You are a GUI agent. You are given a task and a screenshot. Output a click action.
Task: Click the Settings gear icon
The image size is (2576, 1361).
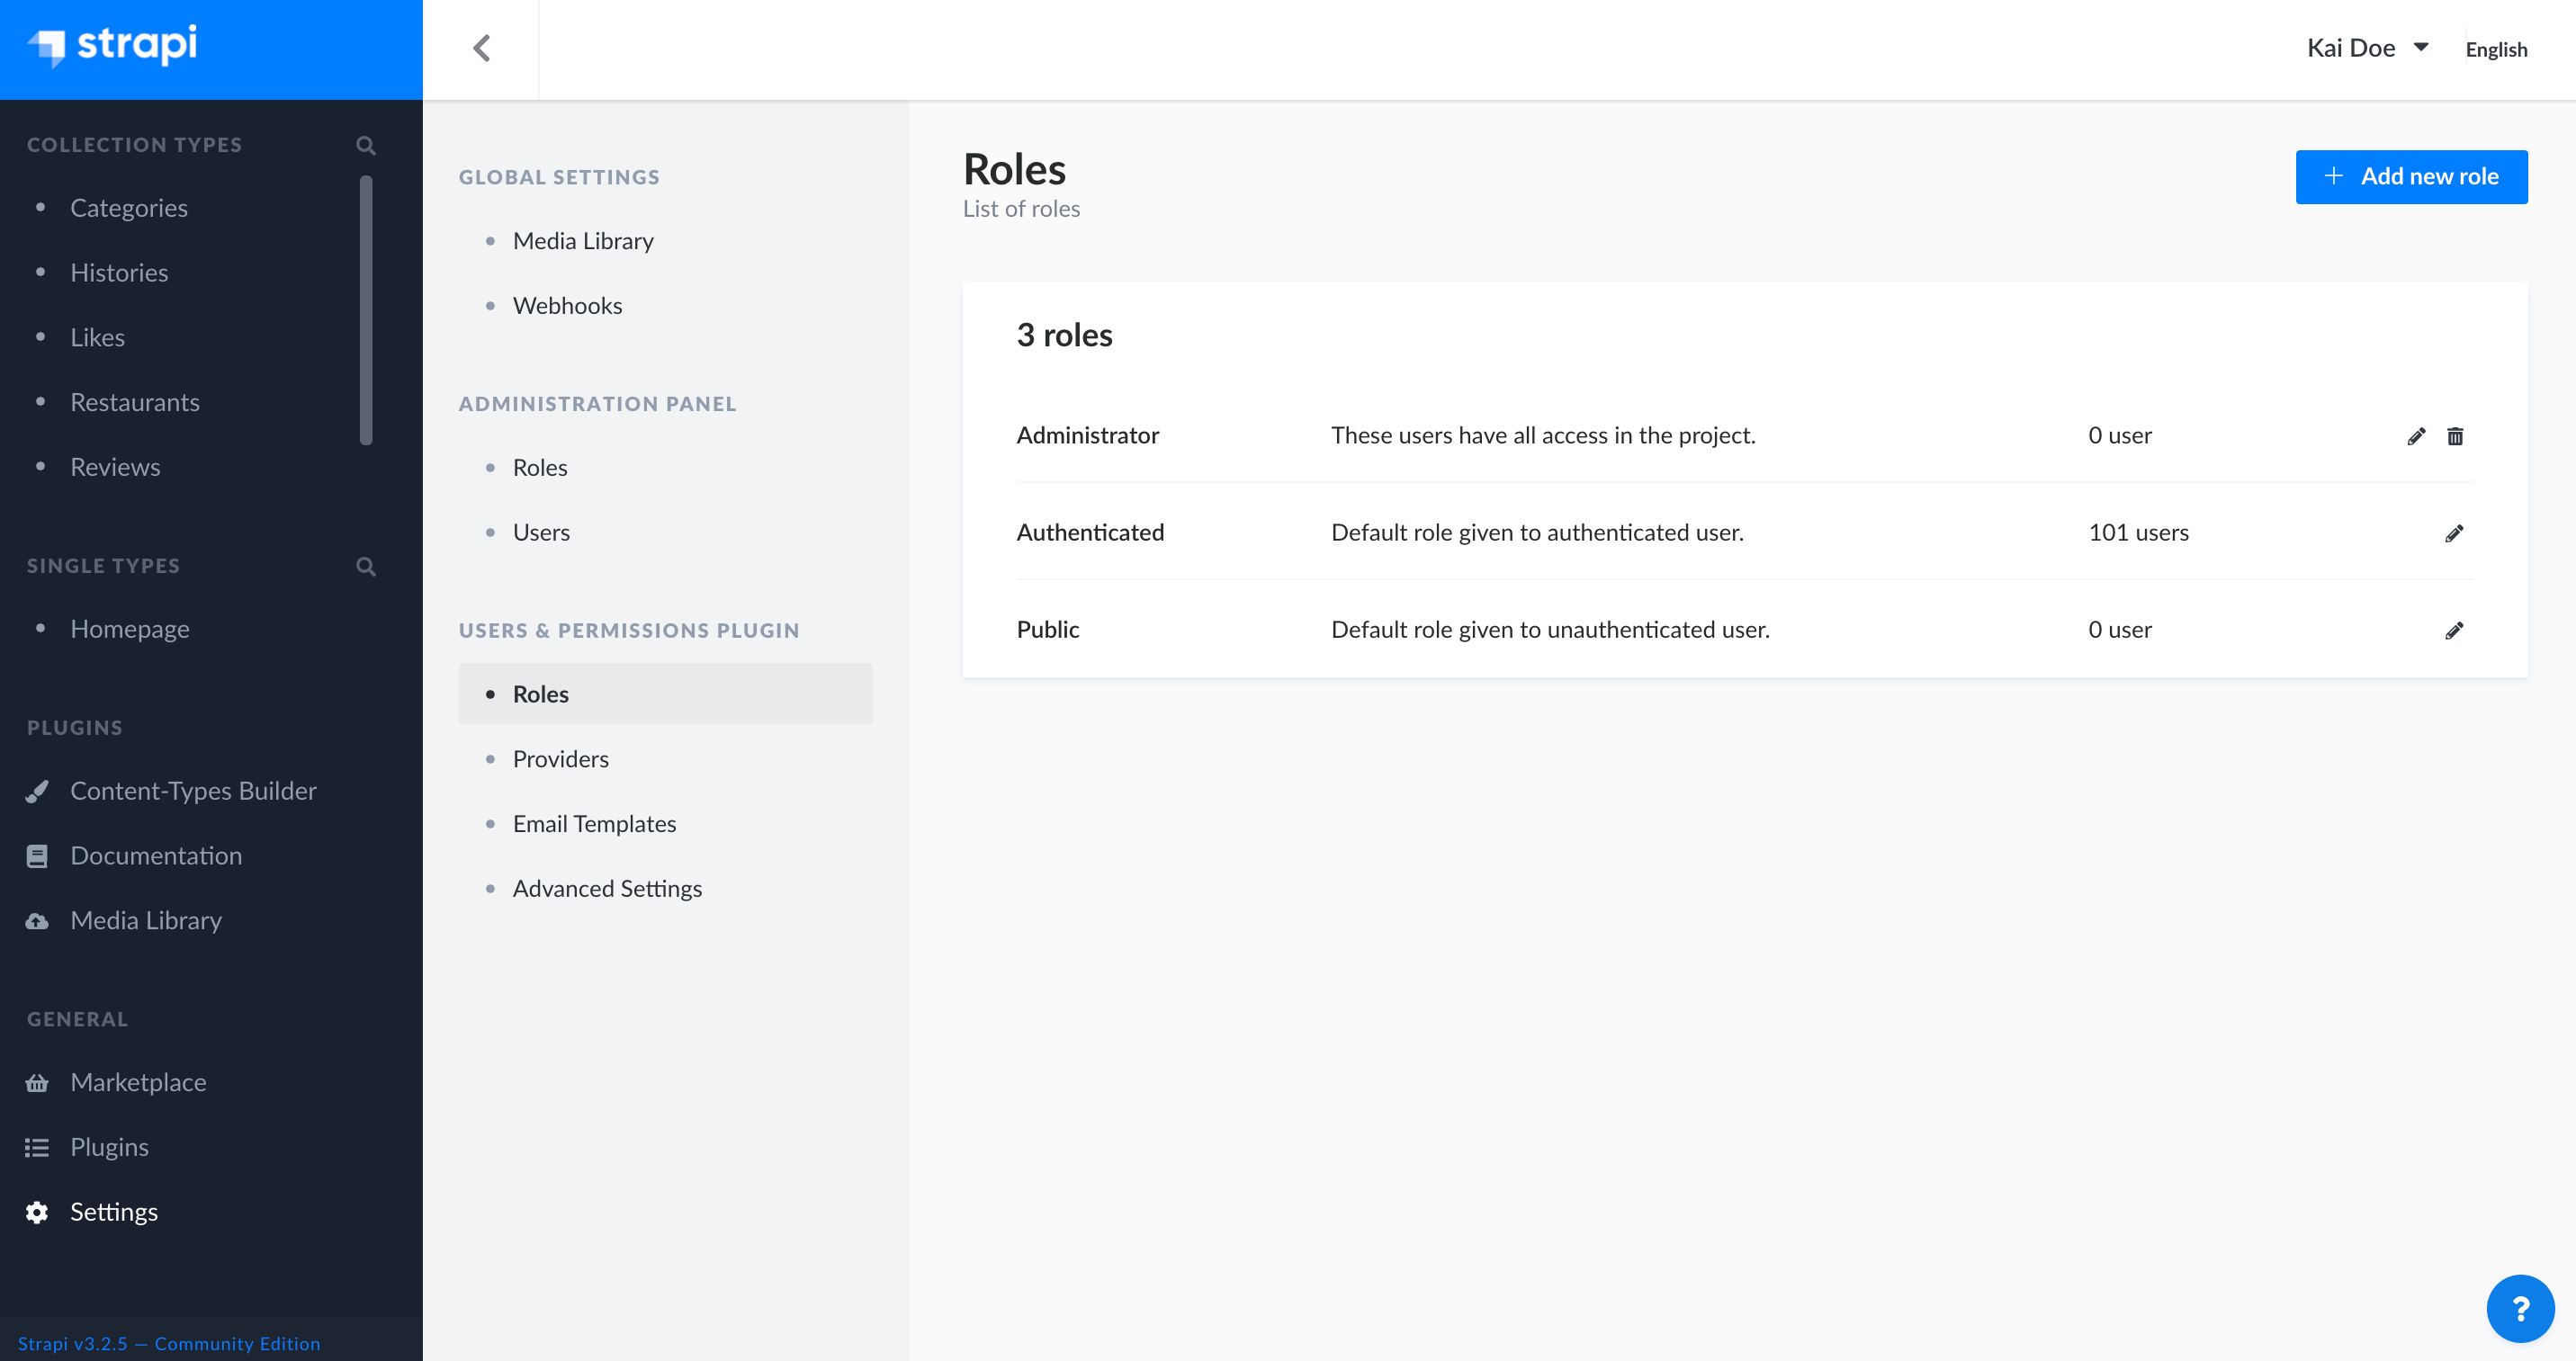click(x=36, y=1211)
